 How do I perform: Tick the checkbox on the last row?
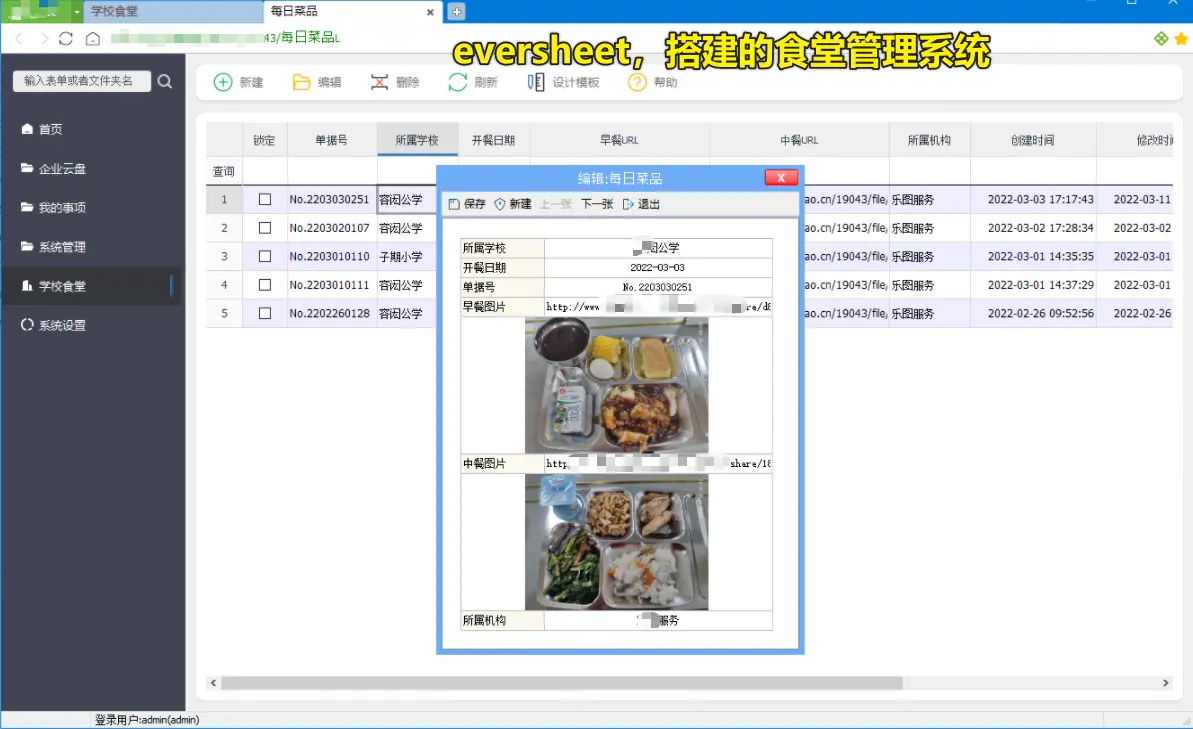(264, 313)
